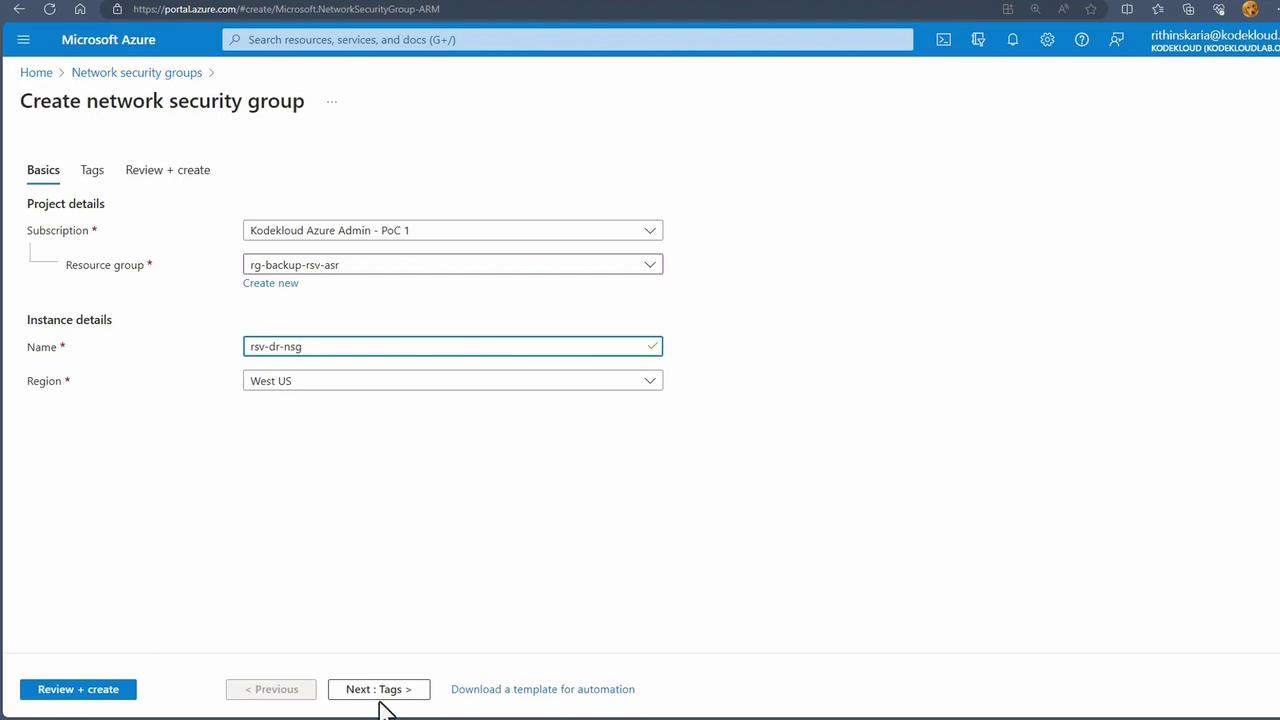This screenshot has width=1280, height=720.
Task: Reload the page with the refresh icon
Action: click(49, 9)
